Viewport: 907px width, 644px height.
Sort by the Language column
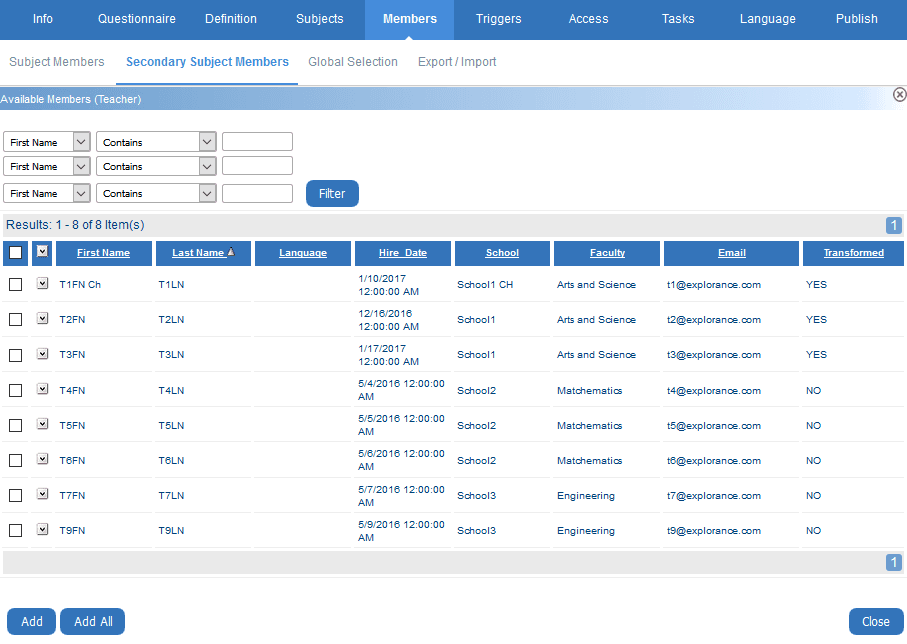click(303, 253)
